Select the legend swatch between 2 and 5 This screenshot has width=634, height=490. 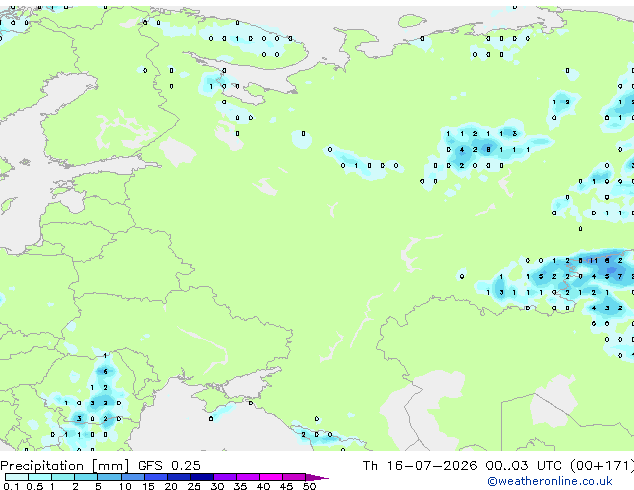tap(86, 477)
